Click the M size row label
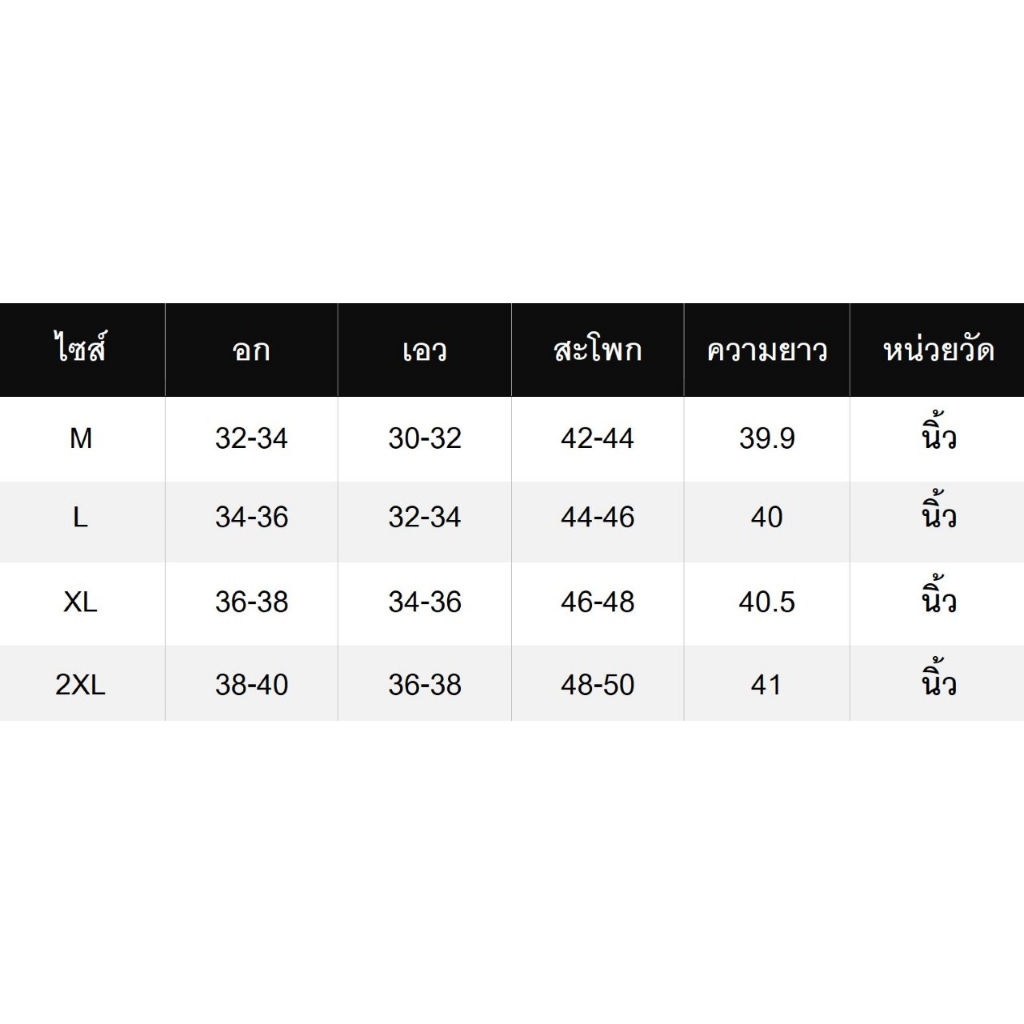 pyautogui.click(x=81, y=439)
